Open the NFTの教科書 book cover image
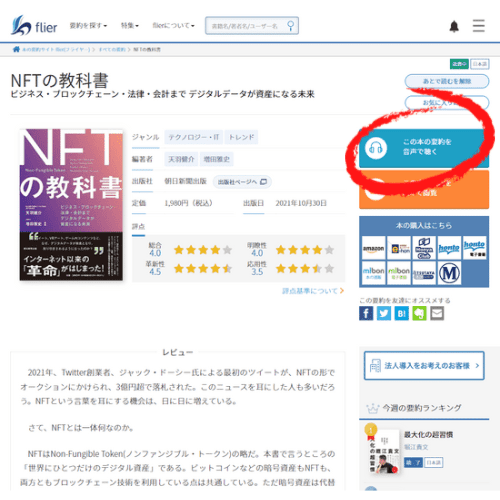The width and height of the screenshot is (500, 500). point(71,204)
